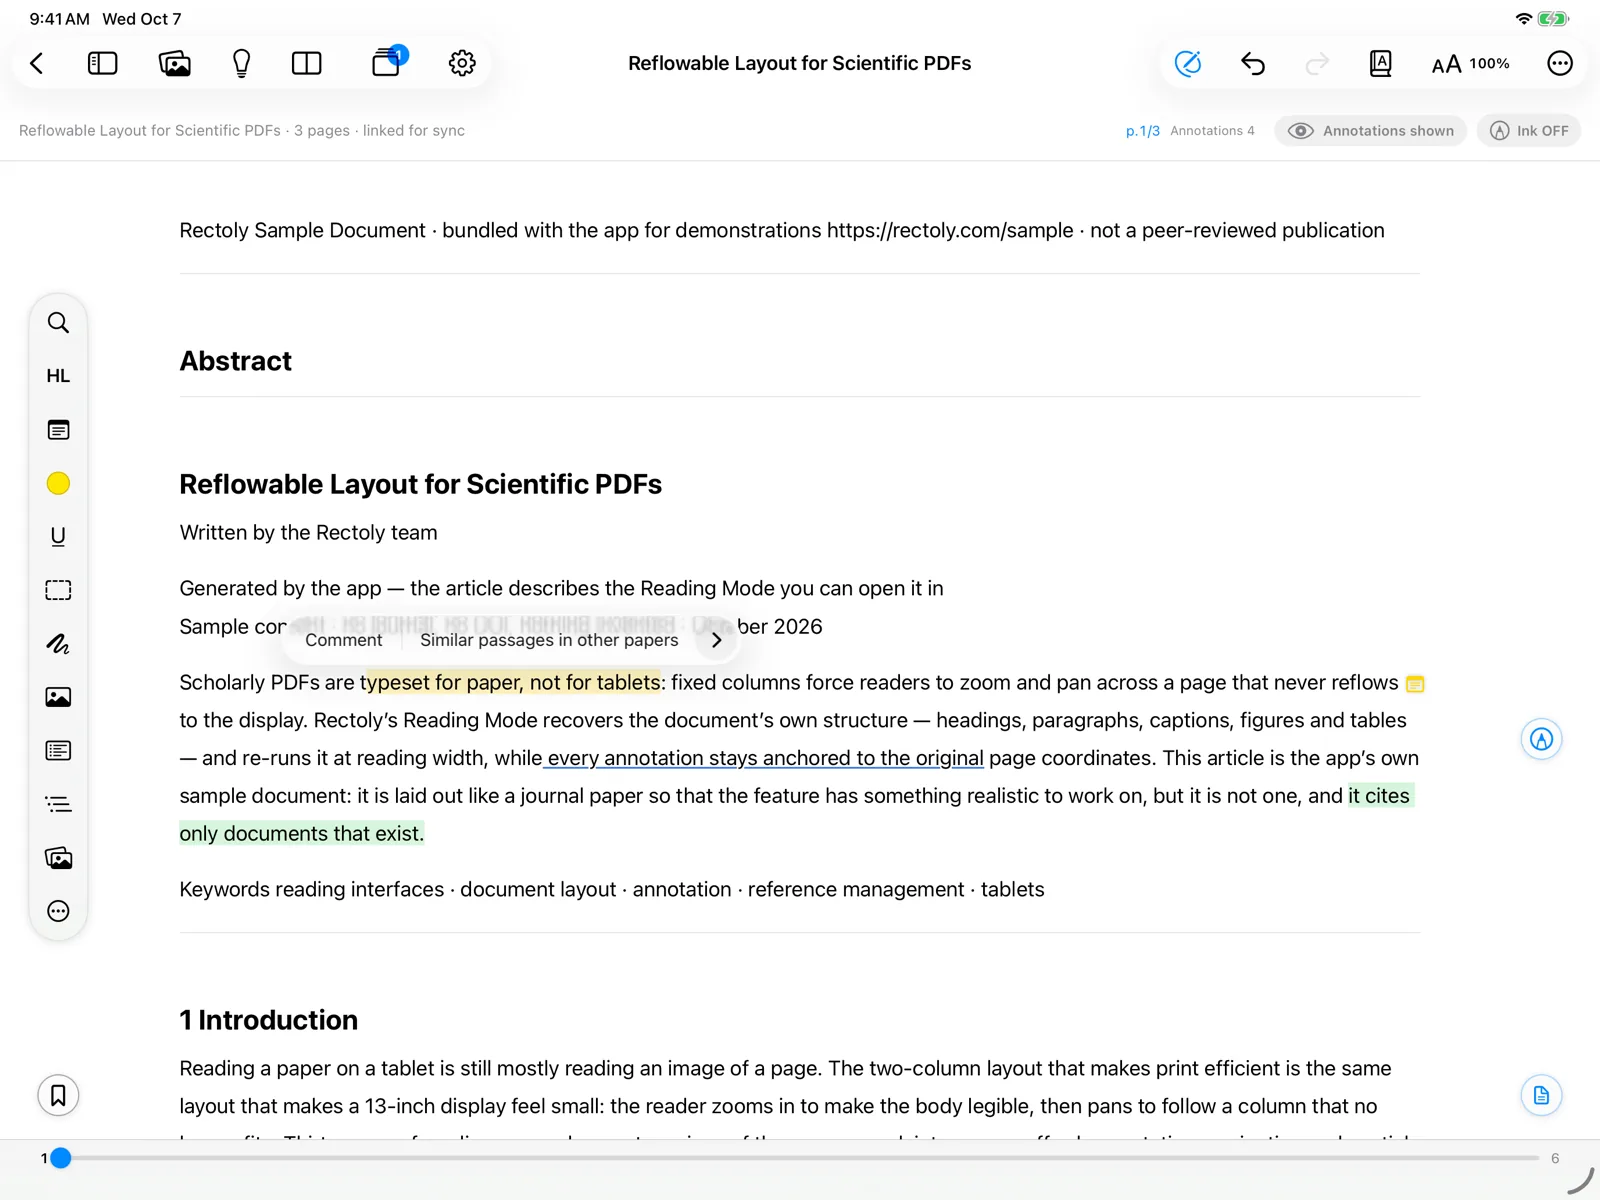Toggle Annotations shown visibility

(x=1370, y=131)
